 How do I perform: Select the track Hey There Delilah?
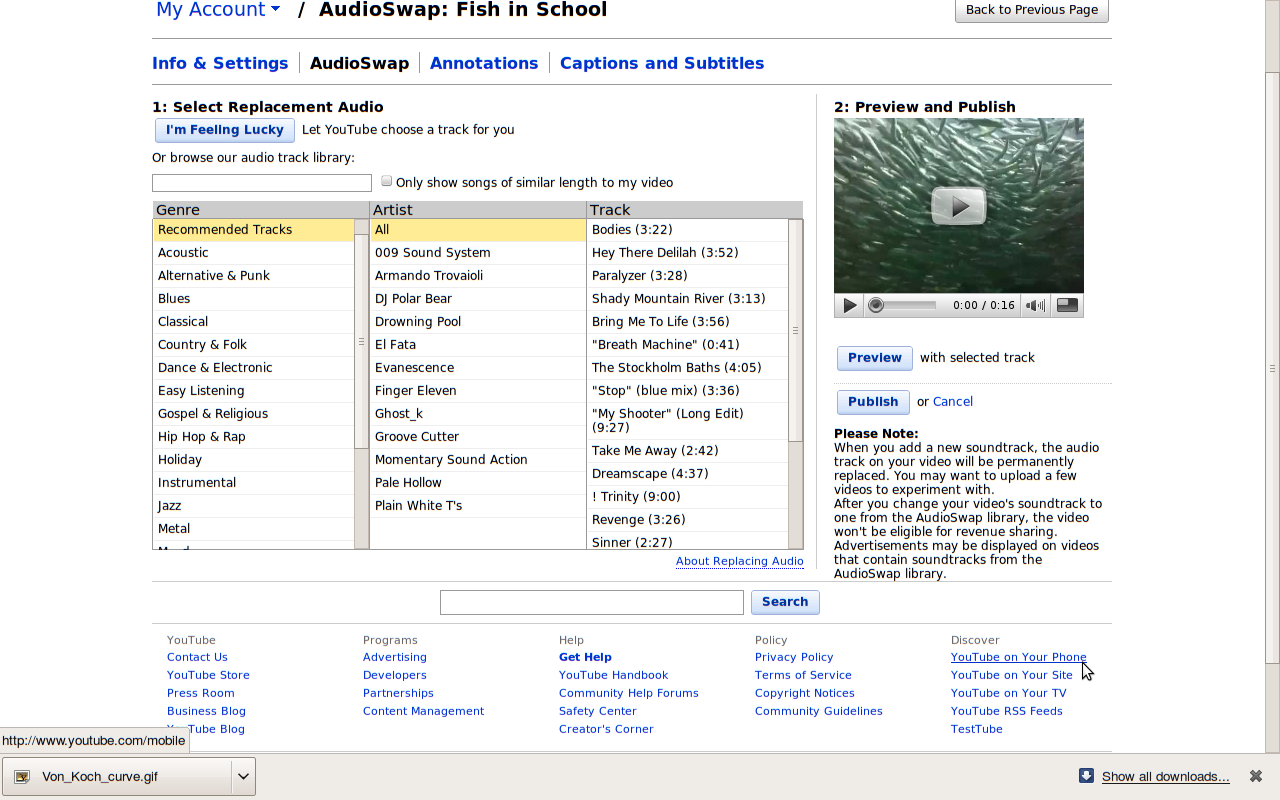(x=664, y=253)
